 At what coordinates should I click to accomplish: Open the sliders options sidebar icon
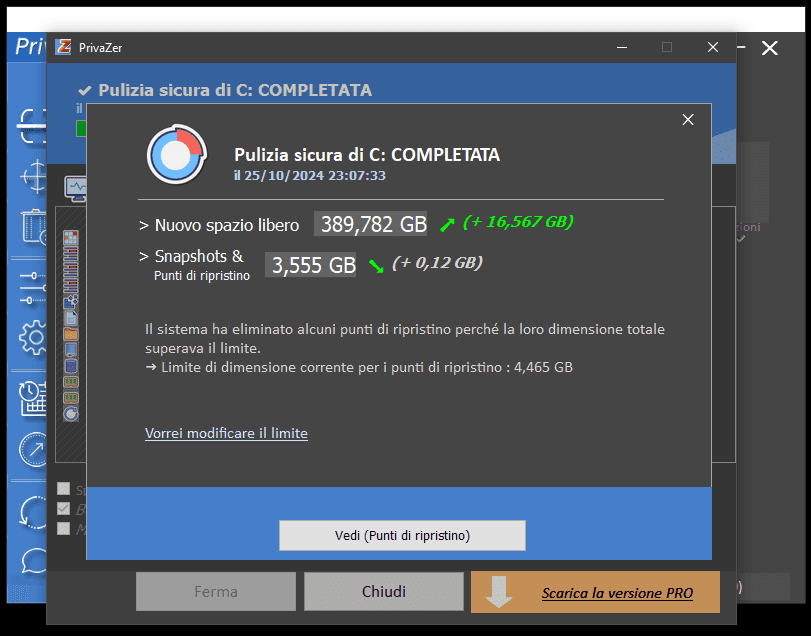coord(33,287)
